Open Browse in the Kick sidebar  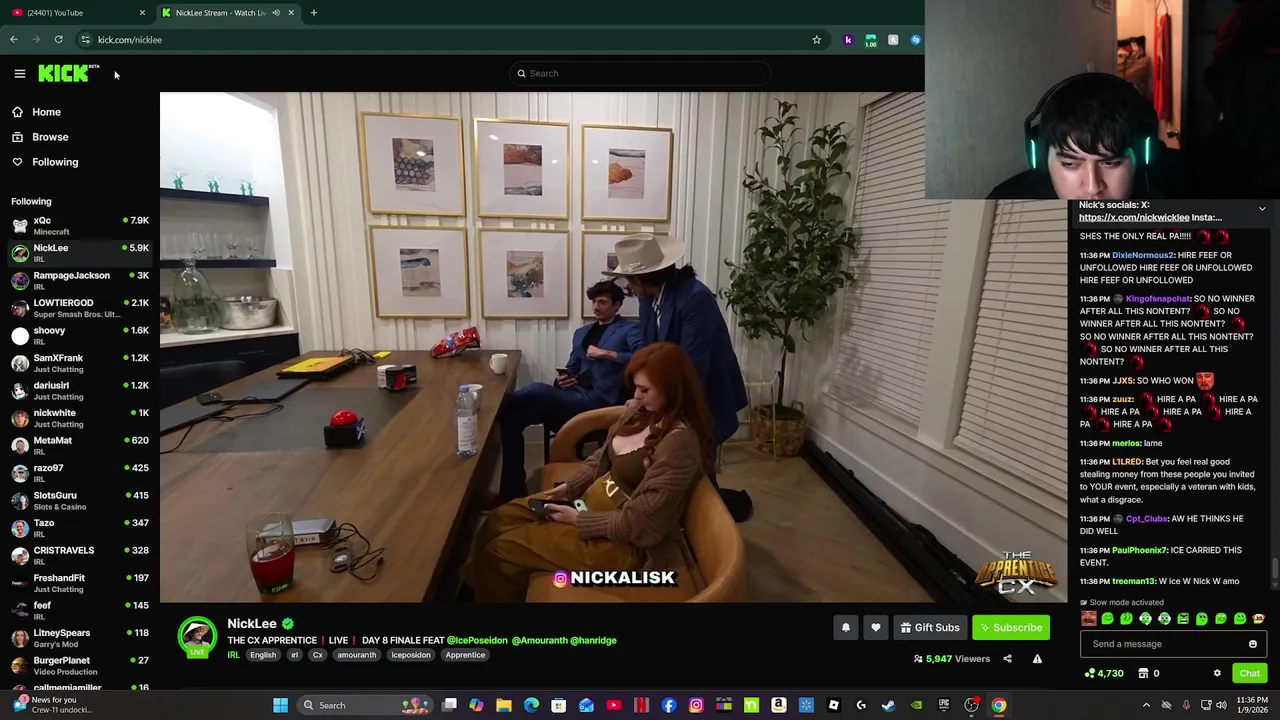point(50,137)
